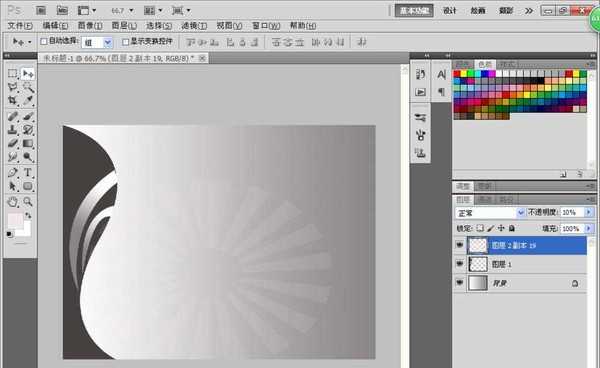
Task: Pick the red swatch in color panel
Action: coord(457,74)
